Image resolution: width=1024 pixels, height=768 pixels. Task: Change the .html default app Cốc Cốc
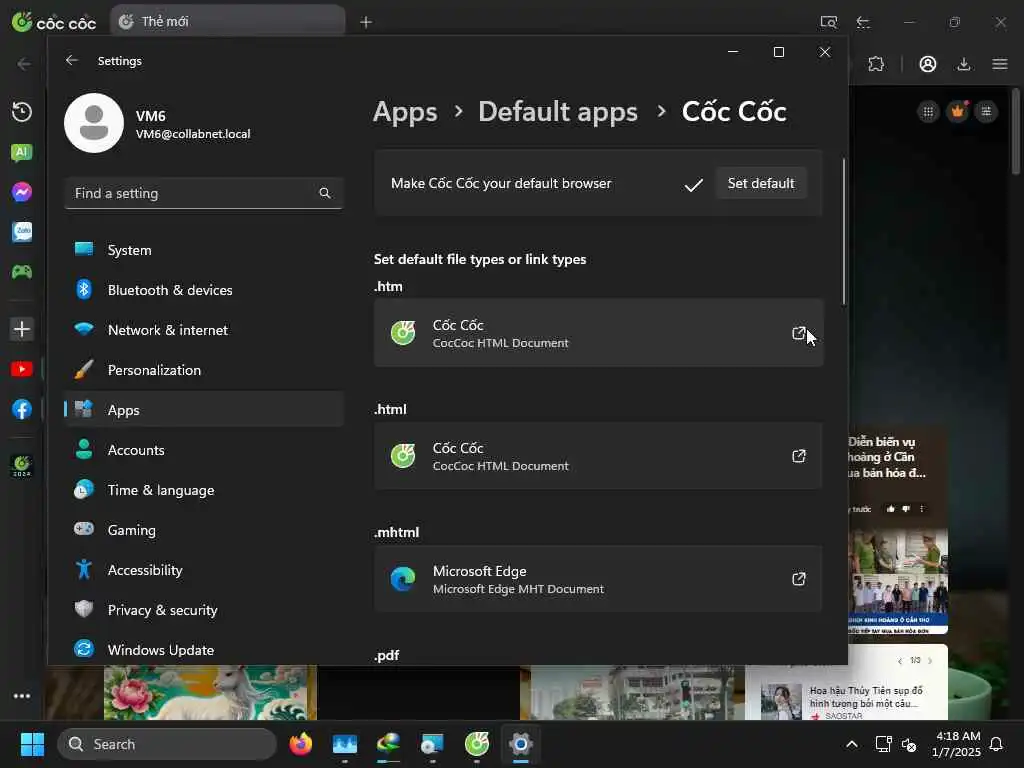[x=598, y=456]
